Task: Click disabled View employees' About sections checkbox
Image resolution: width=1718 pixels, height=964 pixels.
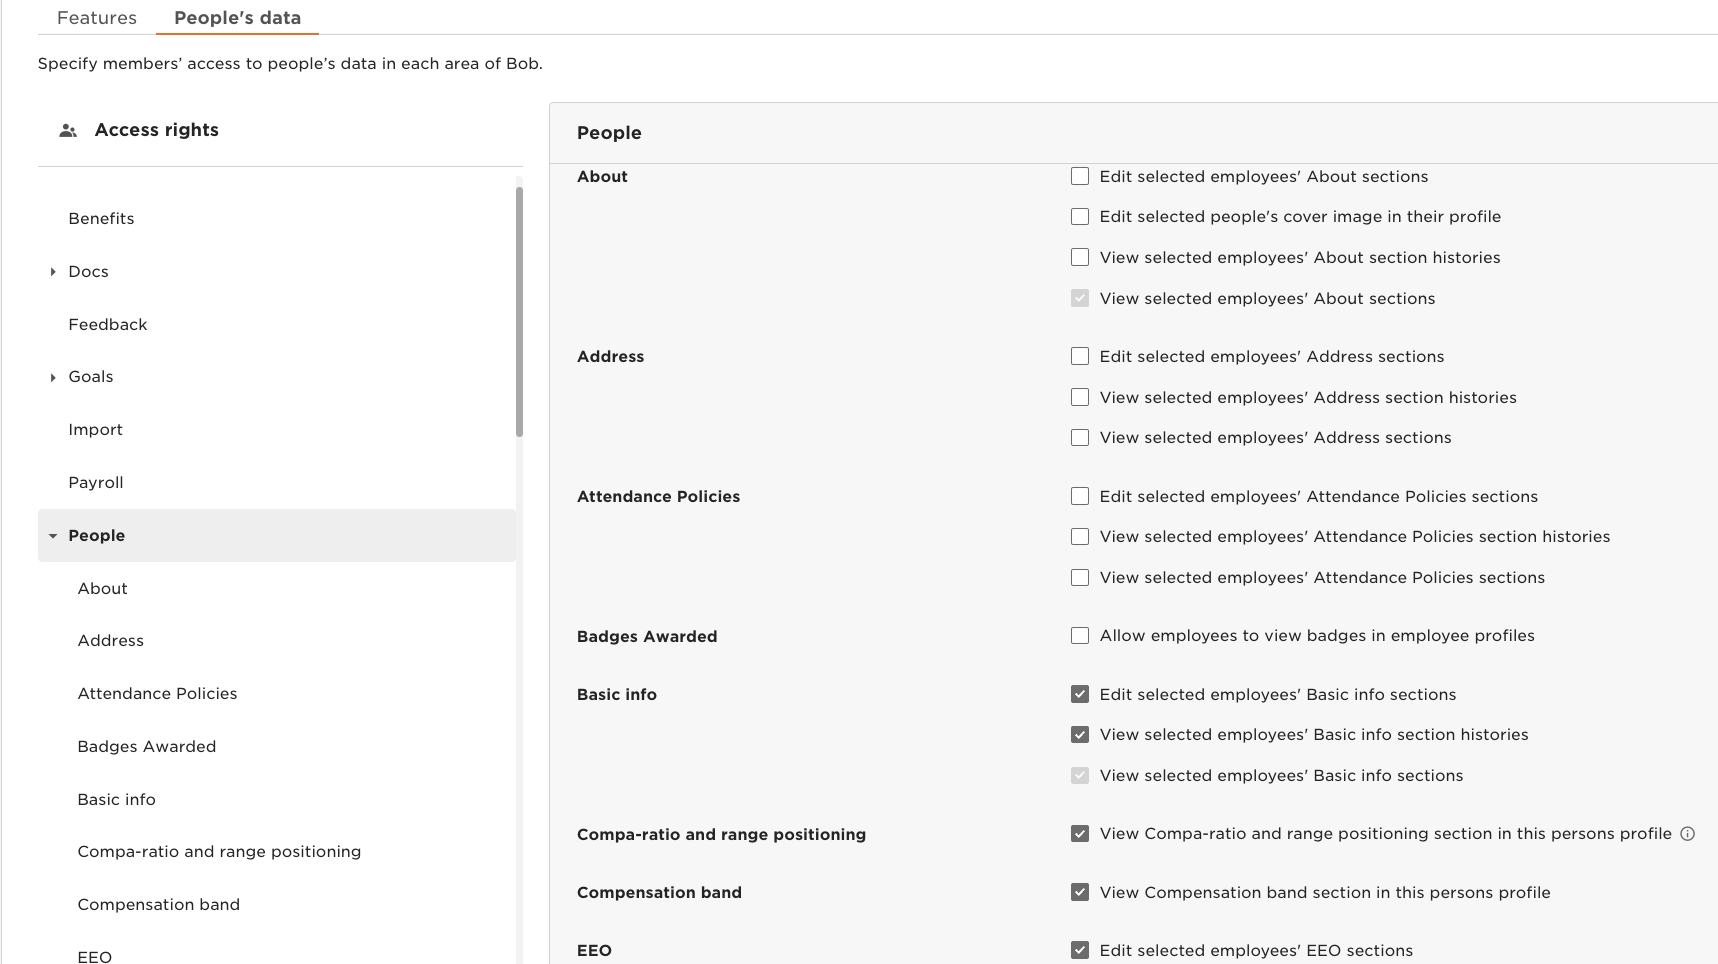Action: tap(1080, 299)
